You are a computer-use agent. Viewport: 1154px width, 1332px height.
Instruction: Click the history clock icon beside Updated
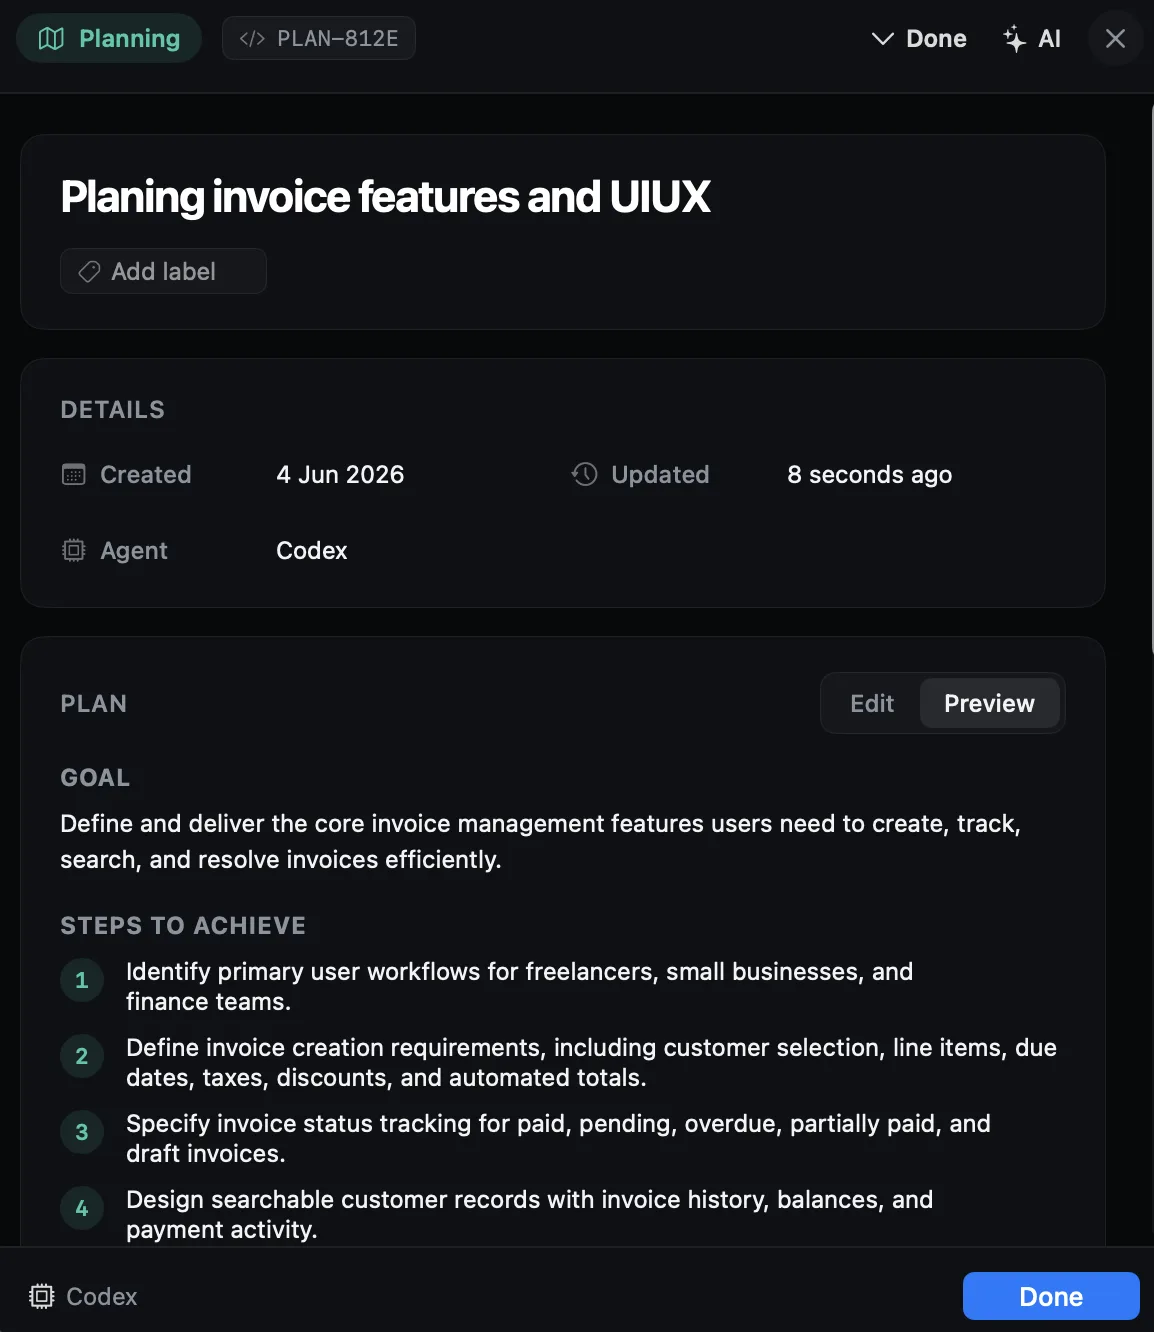tap(584, 474)
